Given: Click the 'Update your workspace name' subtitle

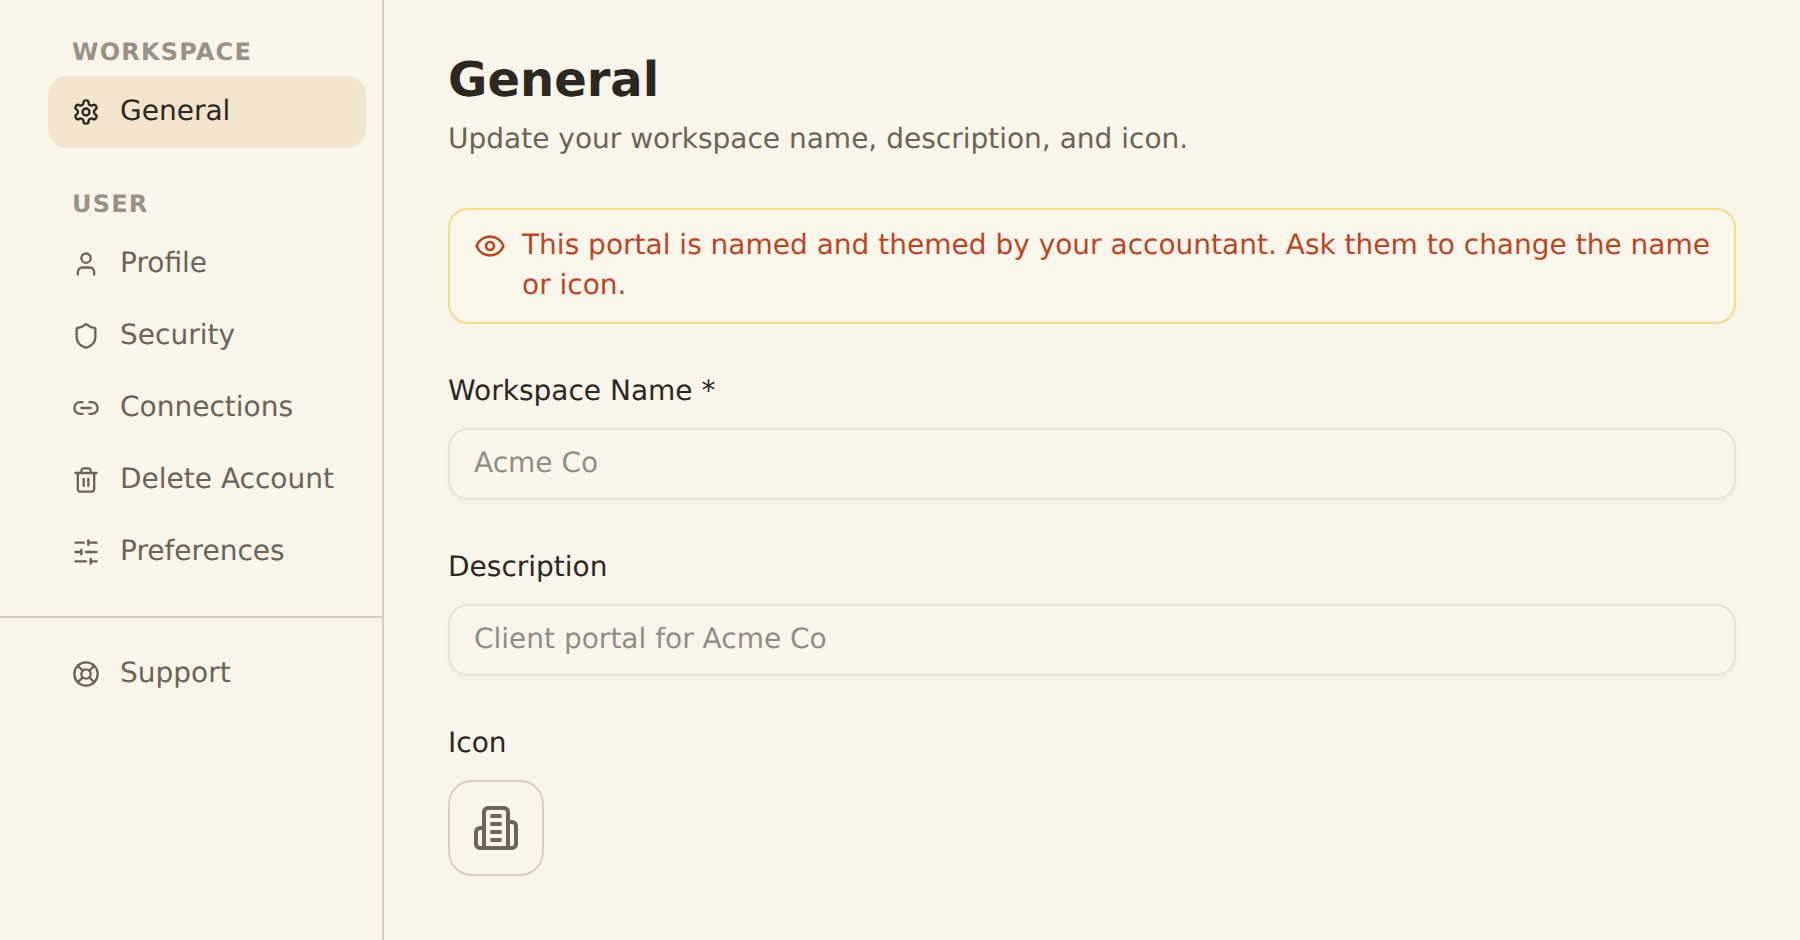Looking at the screenshot, I should click(x=818, y=139).
